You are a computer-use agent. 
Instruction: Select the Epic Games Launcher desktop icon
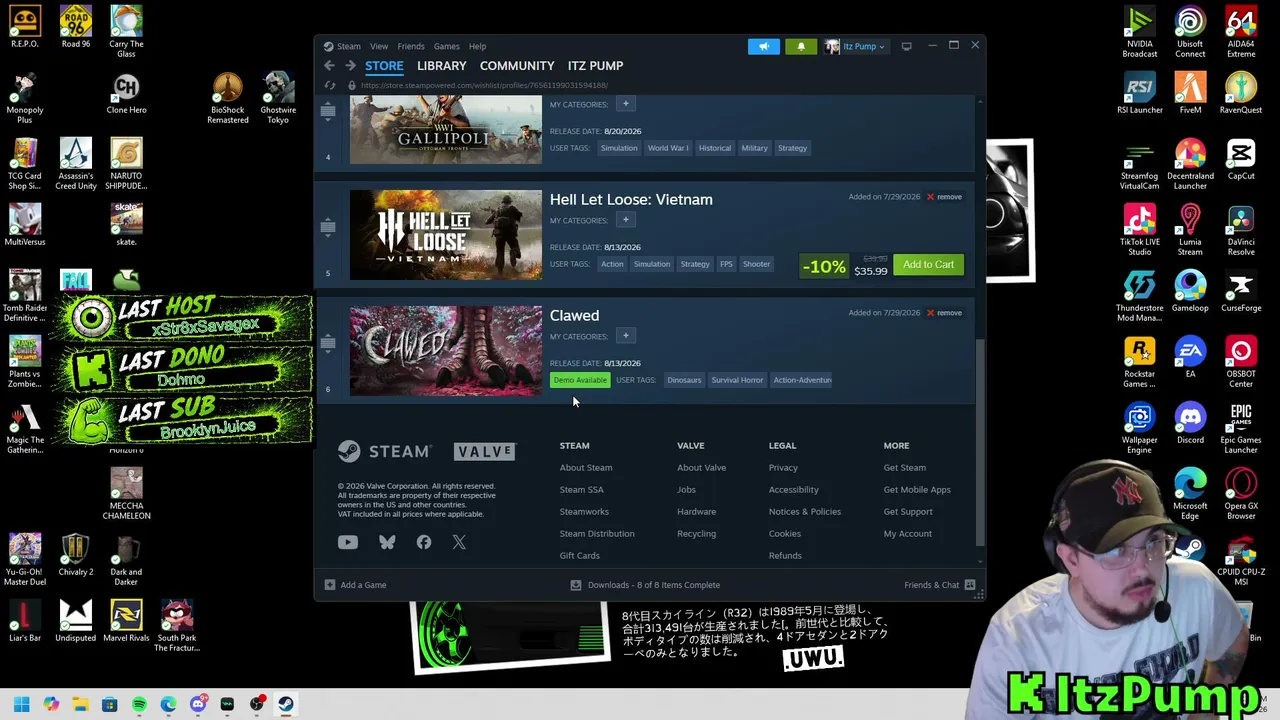pyautogui.click(x=1241, y=423)
